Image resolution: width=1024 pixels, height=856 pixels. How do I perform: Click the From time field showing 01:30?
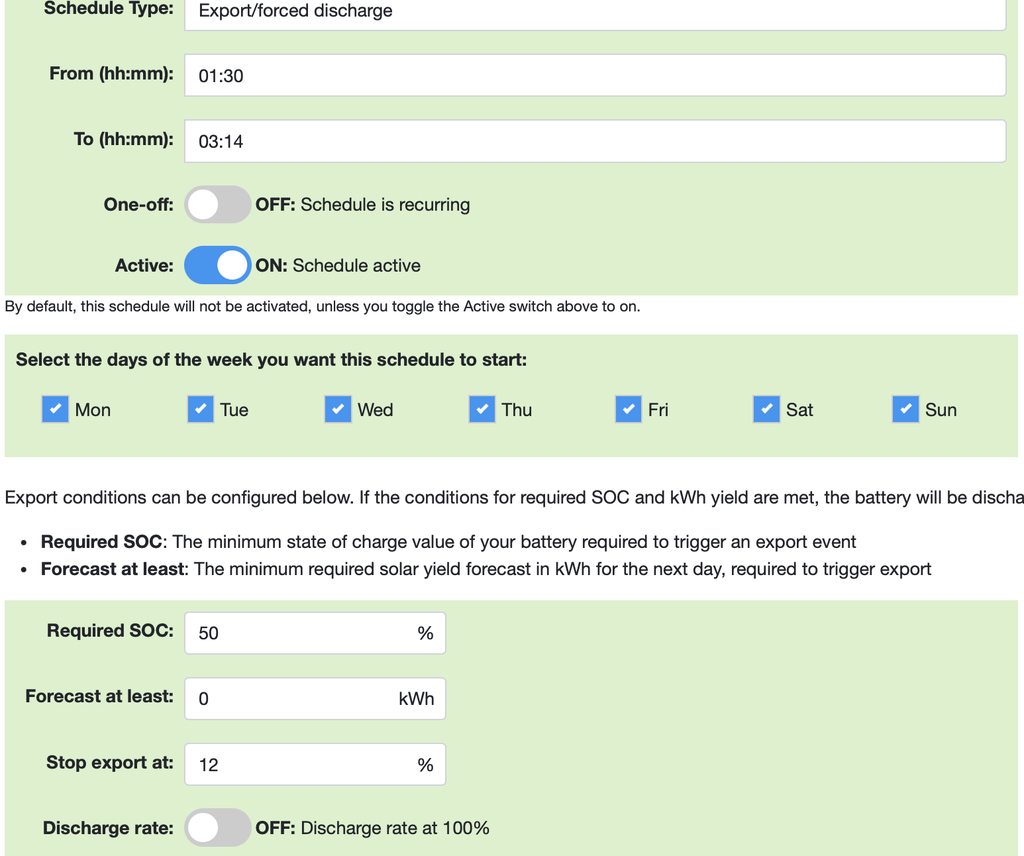(595, 75)
